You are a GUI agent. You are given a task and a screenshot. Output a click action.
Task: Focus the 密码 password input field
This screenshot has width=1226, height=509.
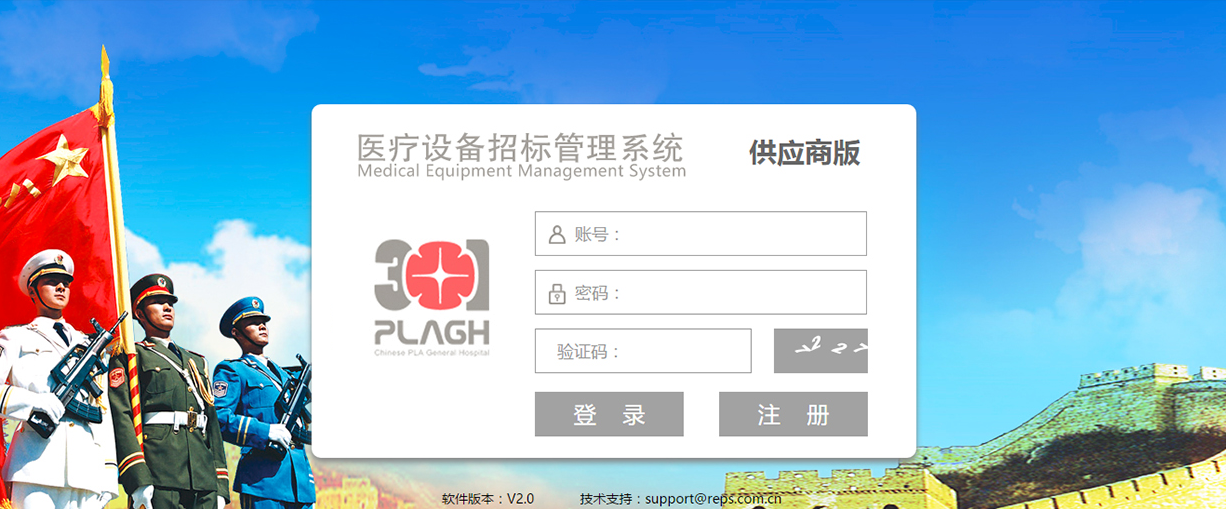(x=701, y=292)
